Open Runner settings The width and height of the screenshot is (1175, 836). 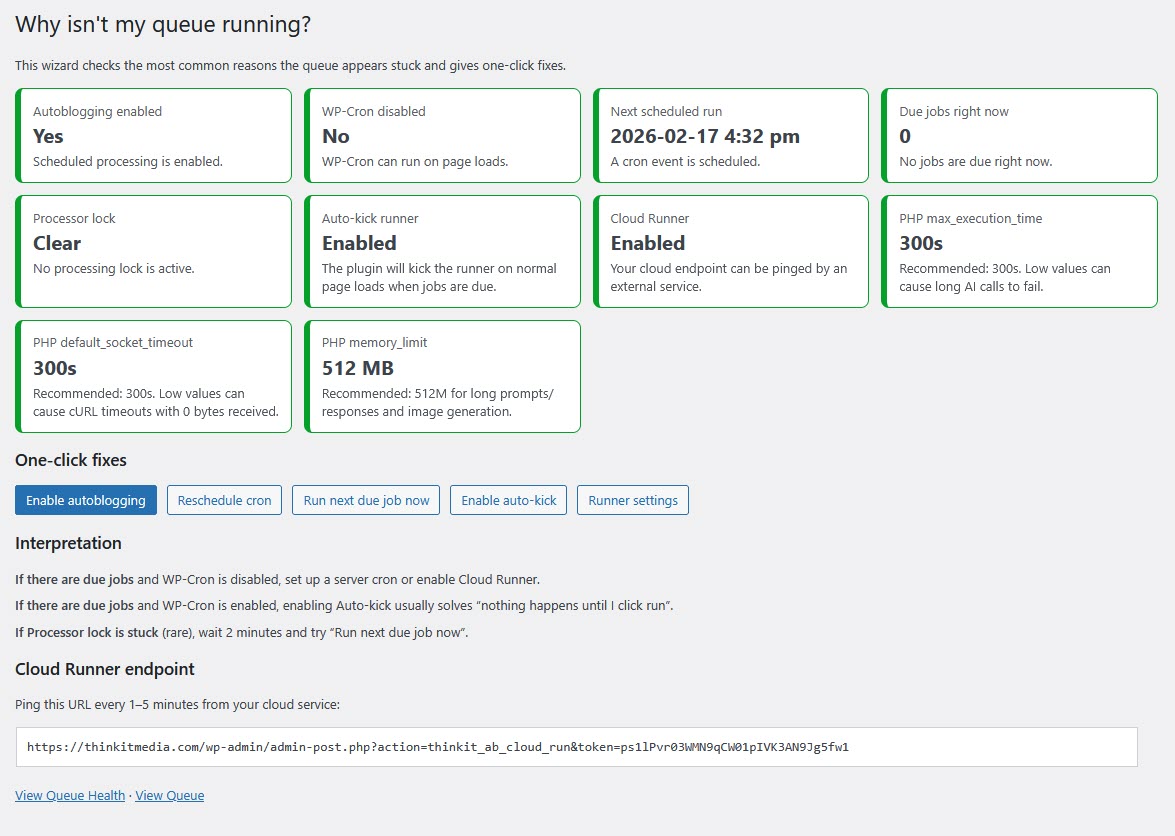(x=632, y=500)
